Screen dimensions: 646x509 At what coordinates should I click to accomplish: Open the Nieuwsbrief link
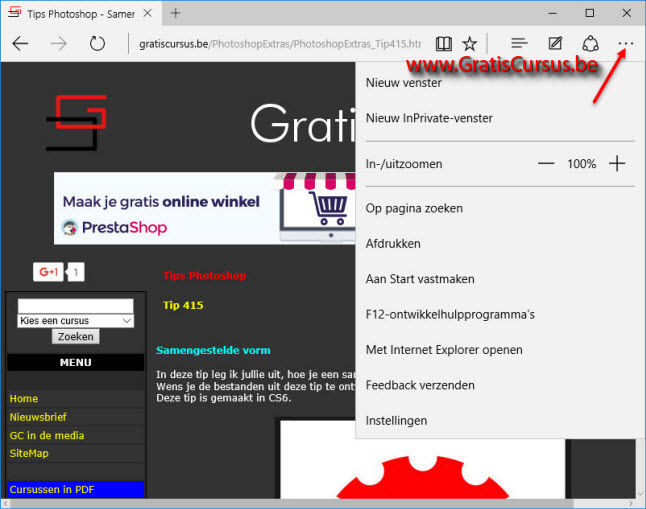(x=38, y=417)
